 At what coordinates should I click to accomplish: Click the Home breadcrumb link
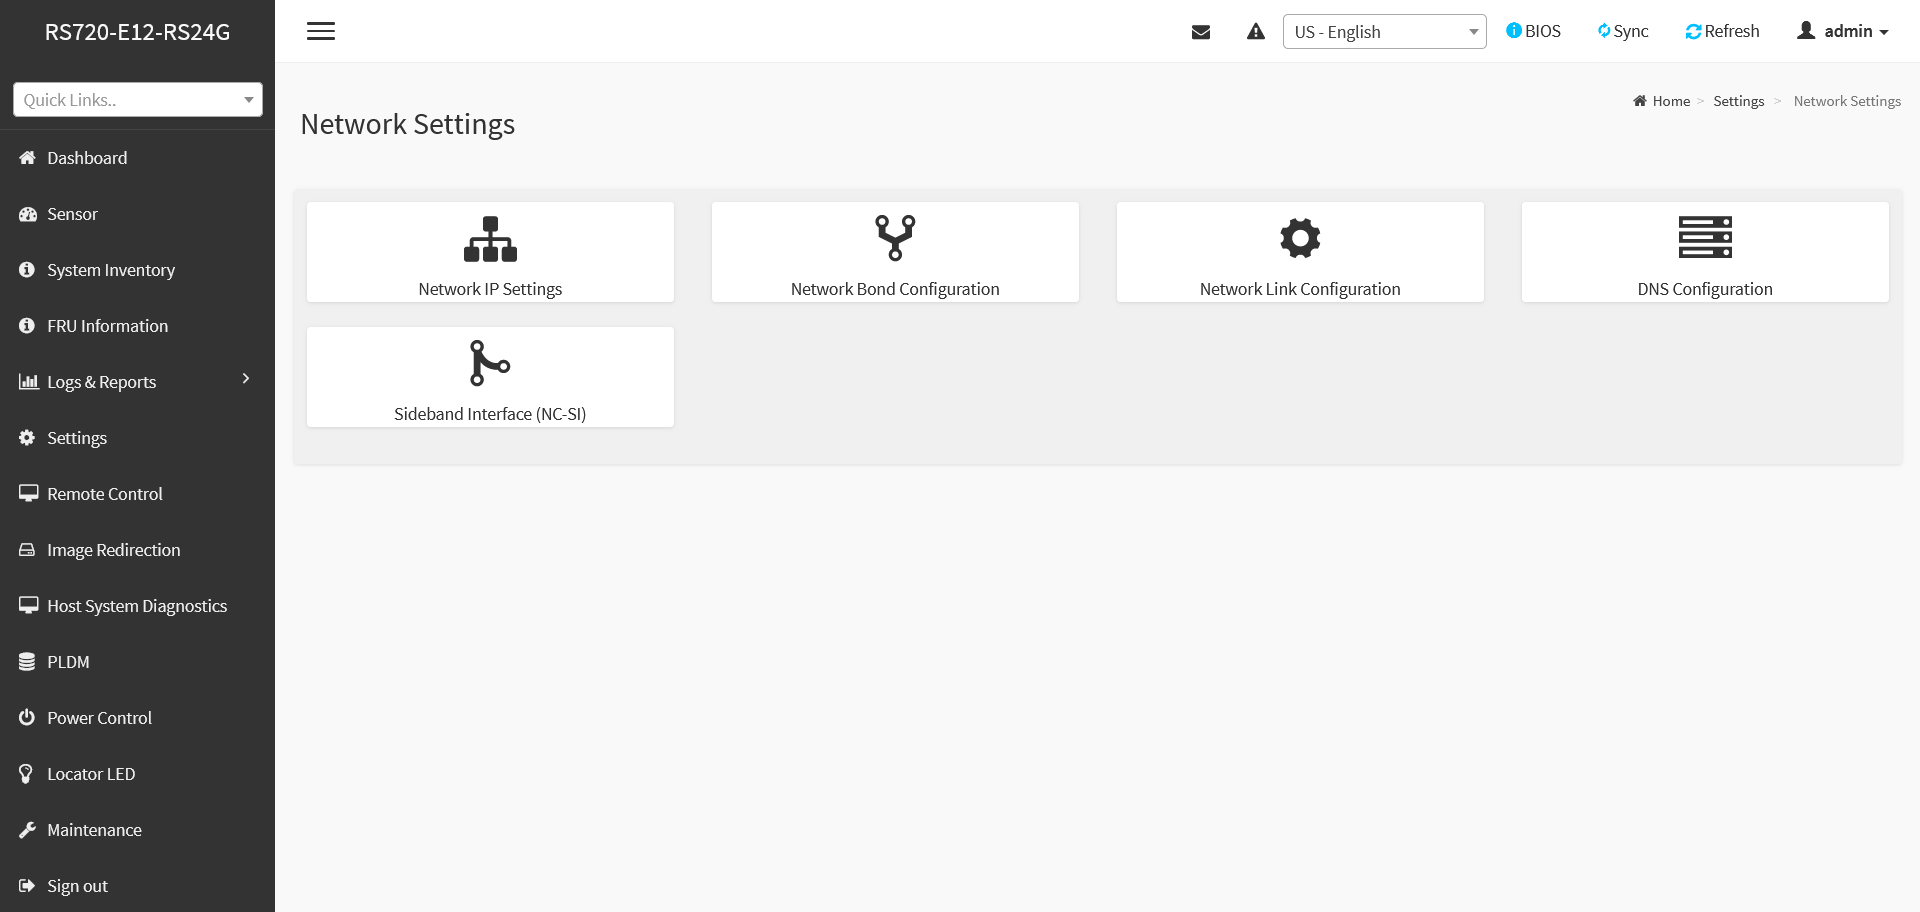point(1671,101)
